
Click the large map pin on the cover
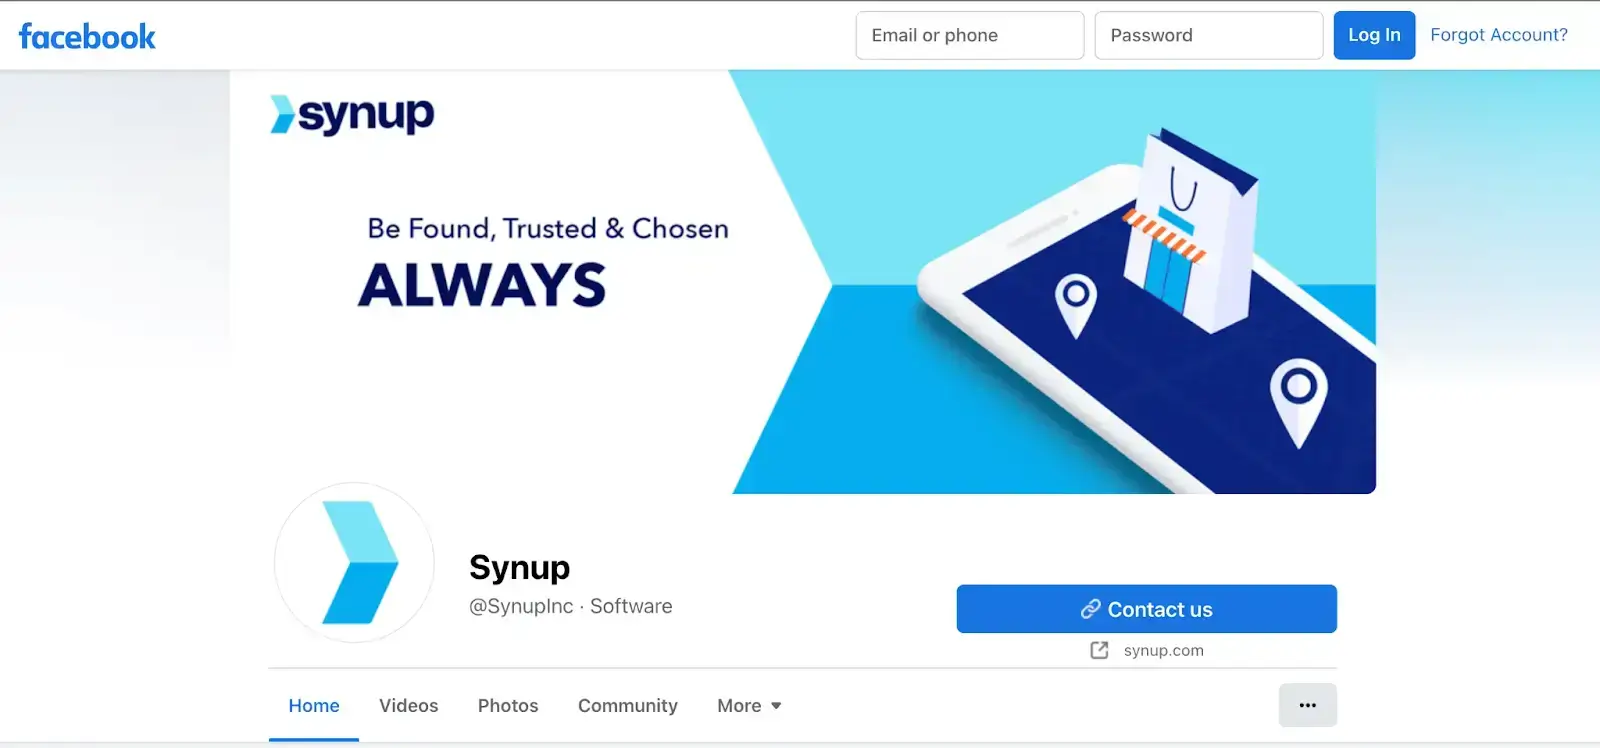(1298, 402)
